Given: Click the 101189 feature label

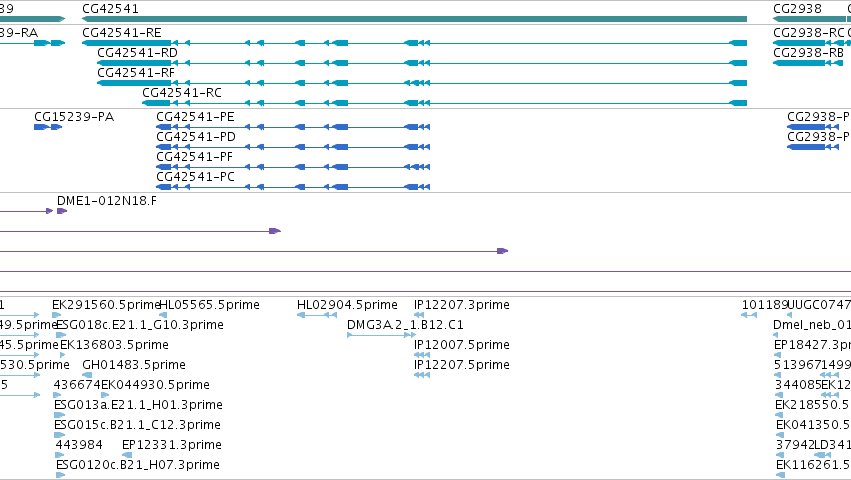Looking at the screenshot, I should [764, 305].
